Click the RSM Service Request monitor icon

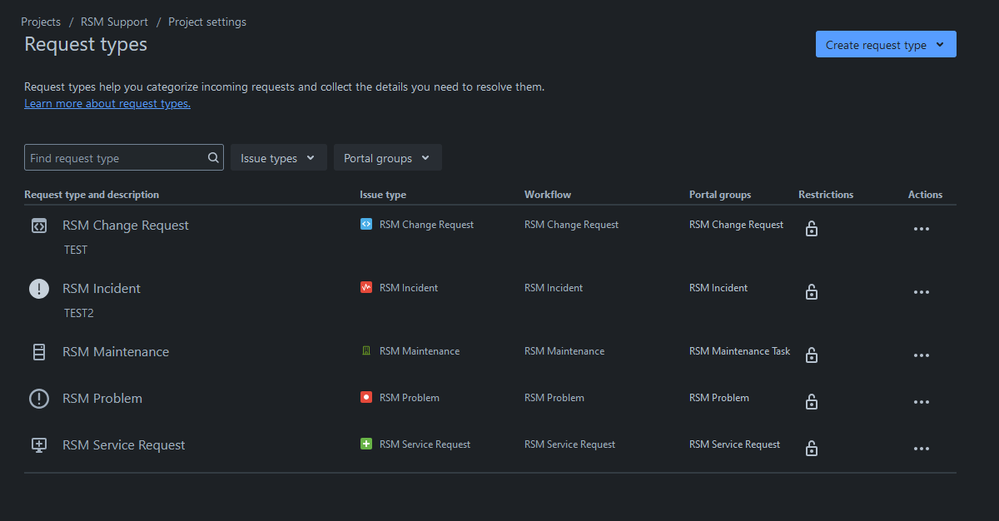coord(39,445)
